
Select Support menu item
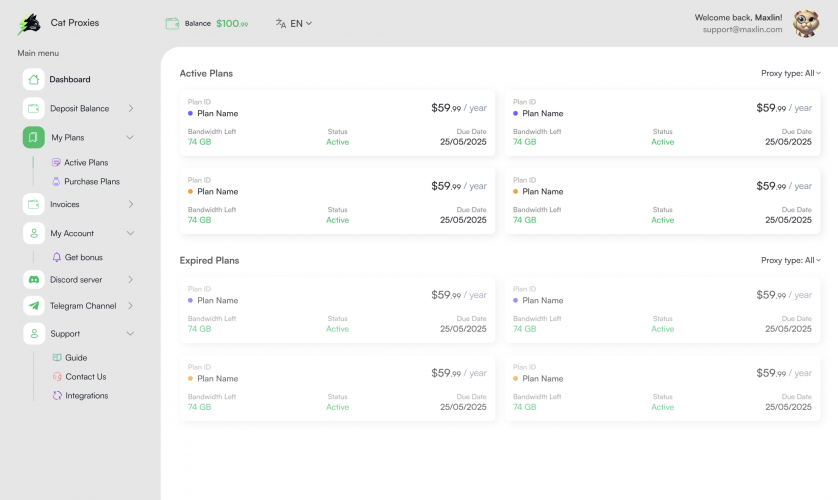pyautogui.click(x=65, y=334)
